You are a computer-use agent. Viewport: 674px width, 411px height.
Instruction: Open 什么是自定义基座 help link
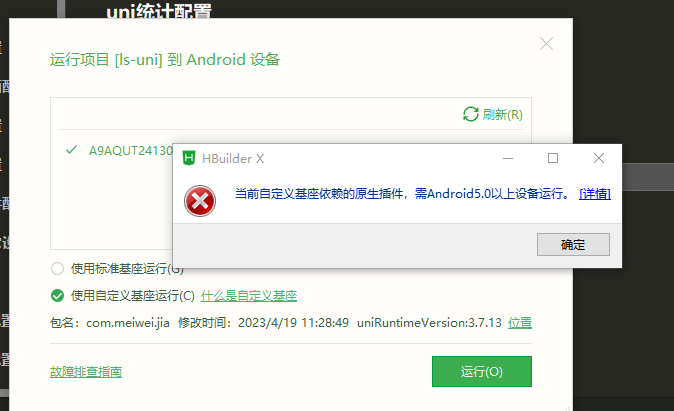pos(249,296)
